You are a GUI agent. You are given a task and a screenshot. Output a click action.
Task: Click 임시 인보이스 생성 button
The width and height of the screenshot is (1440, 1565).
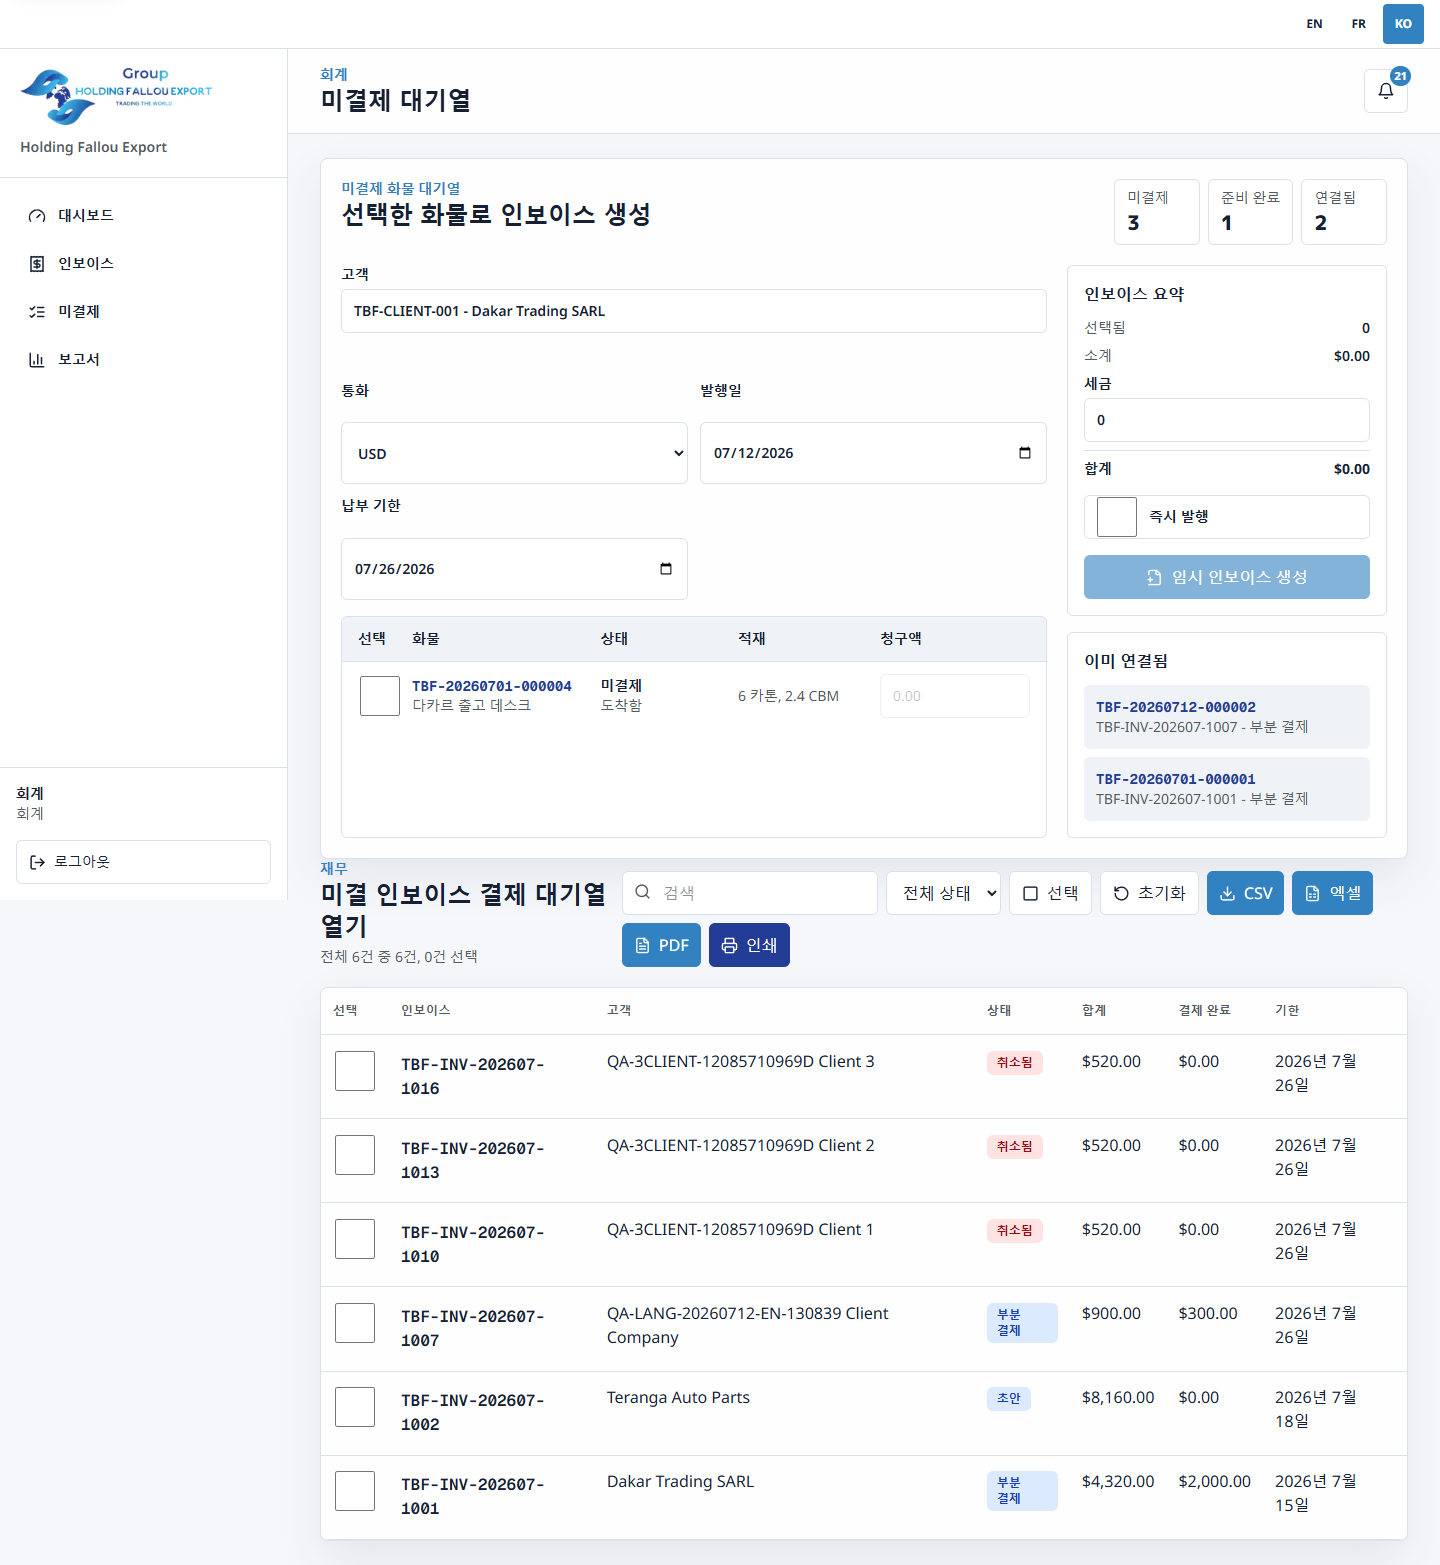click(x=1227, y=577)
